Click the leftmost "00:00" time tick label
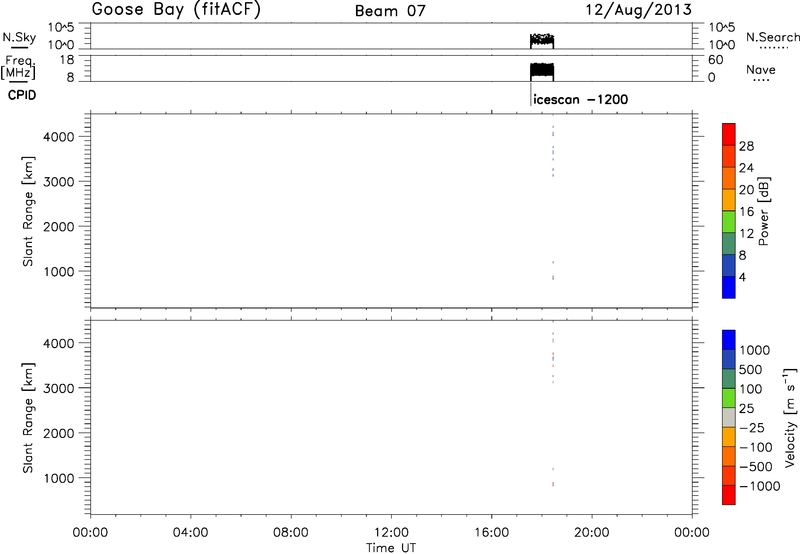800x554 pixels. pos(90,533)
